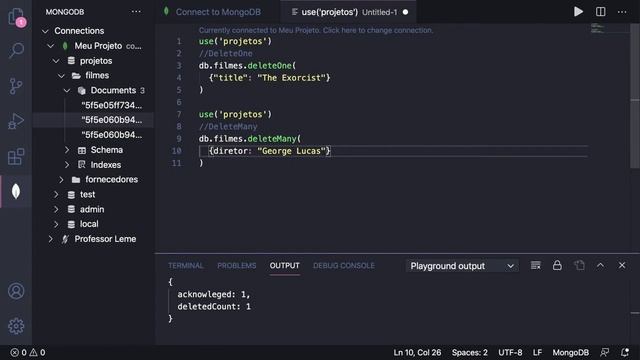Image resolution: width=640 pixels, height=360 pixels.
Task: Open the output log in editor
Action: [579, 266]
